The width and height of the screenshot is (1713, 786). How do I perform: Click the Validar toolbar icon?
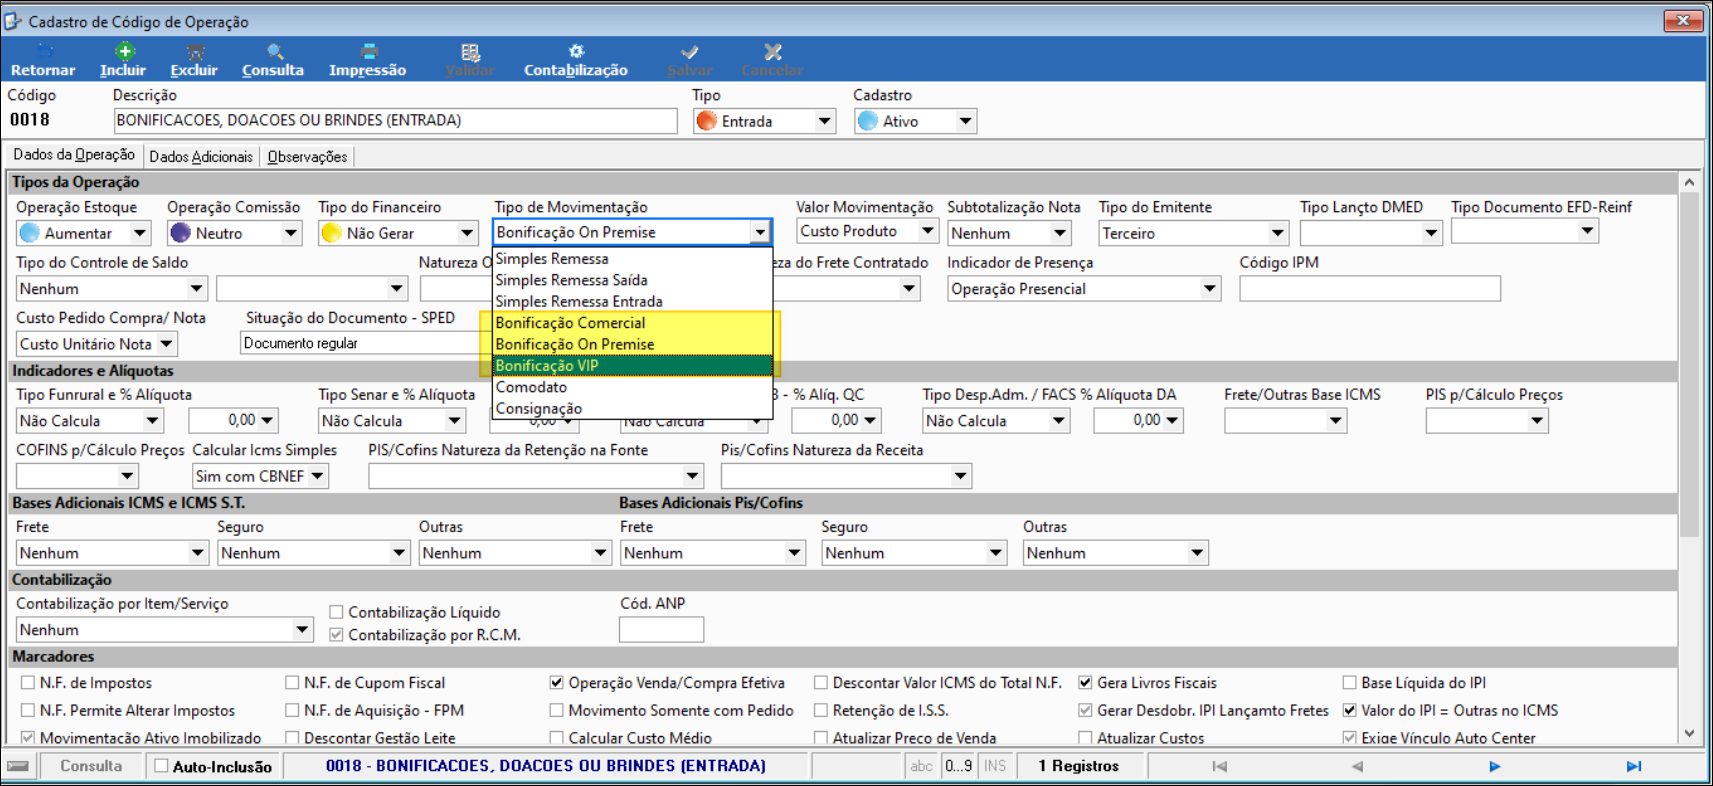pyautogui.click(x=470, y=52)
